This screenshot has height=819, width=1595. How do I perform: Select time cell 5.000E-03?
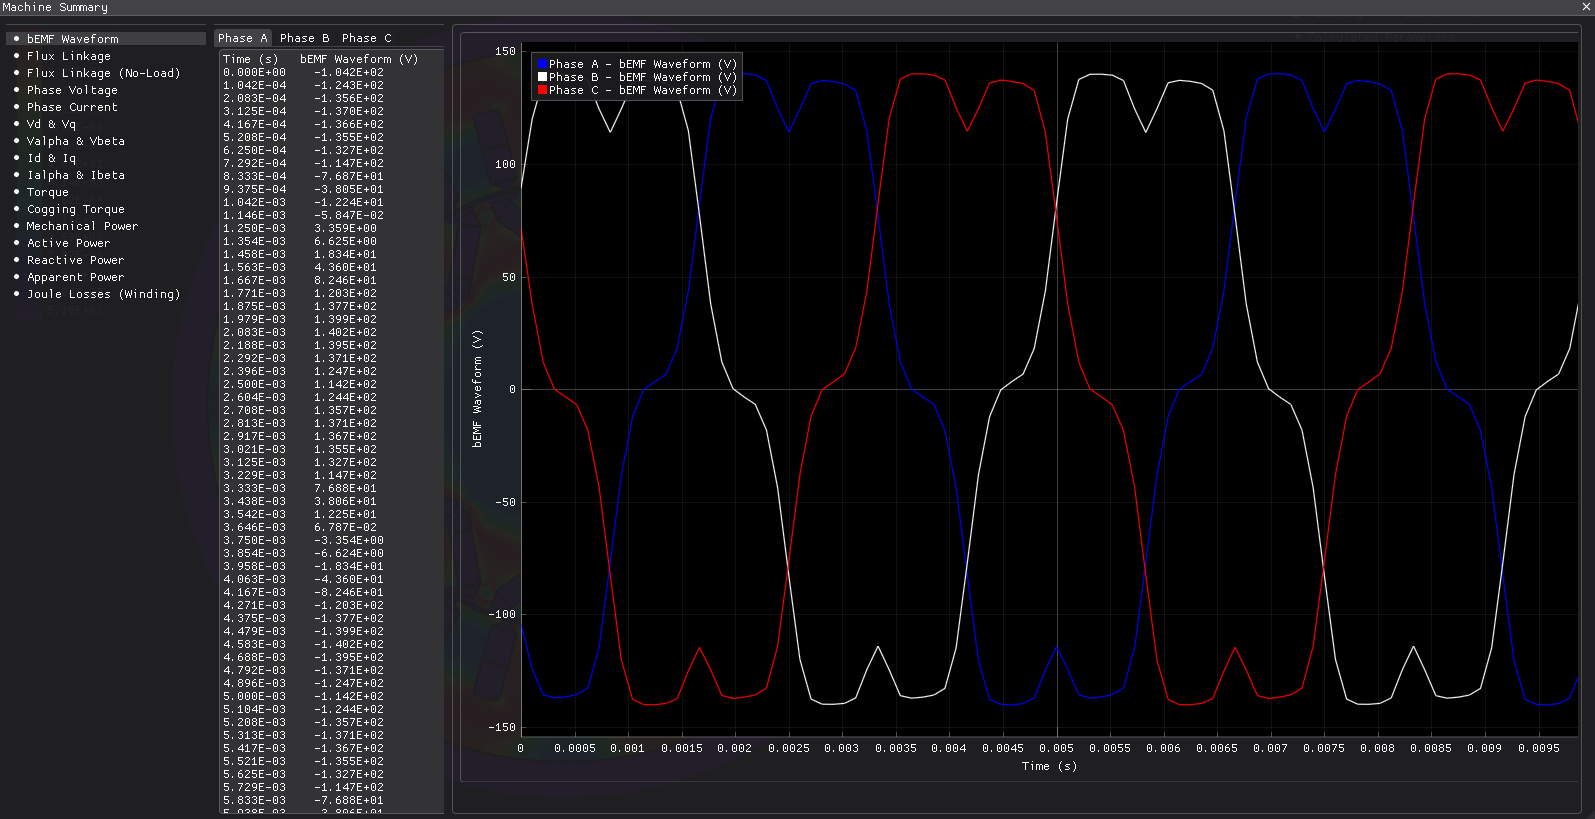coord(254,696)
